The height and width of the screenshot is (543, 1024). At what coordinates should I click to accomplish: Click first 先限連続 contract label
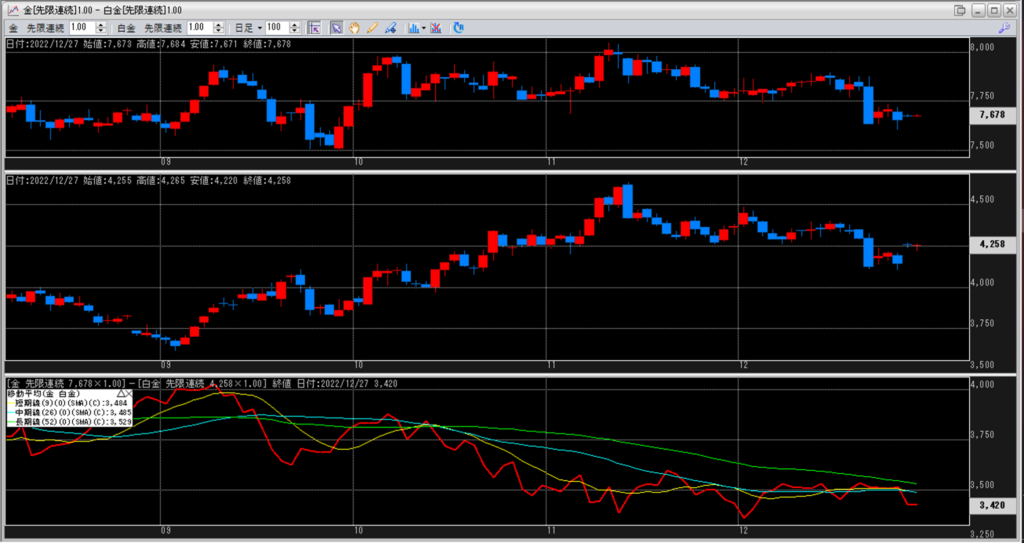tap(46, 28)
